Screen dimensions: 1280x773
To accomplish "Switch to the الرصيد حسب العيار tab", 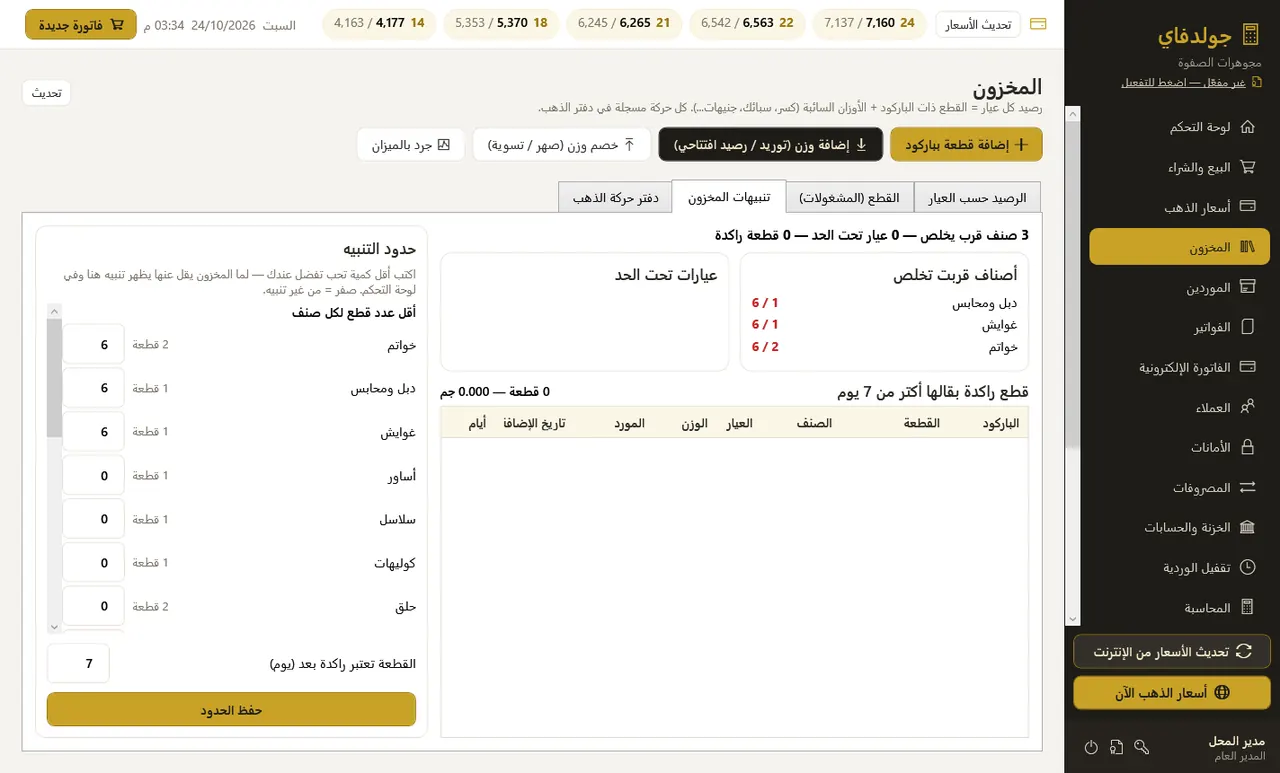I will (x=978, y=198).
